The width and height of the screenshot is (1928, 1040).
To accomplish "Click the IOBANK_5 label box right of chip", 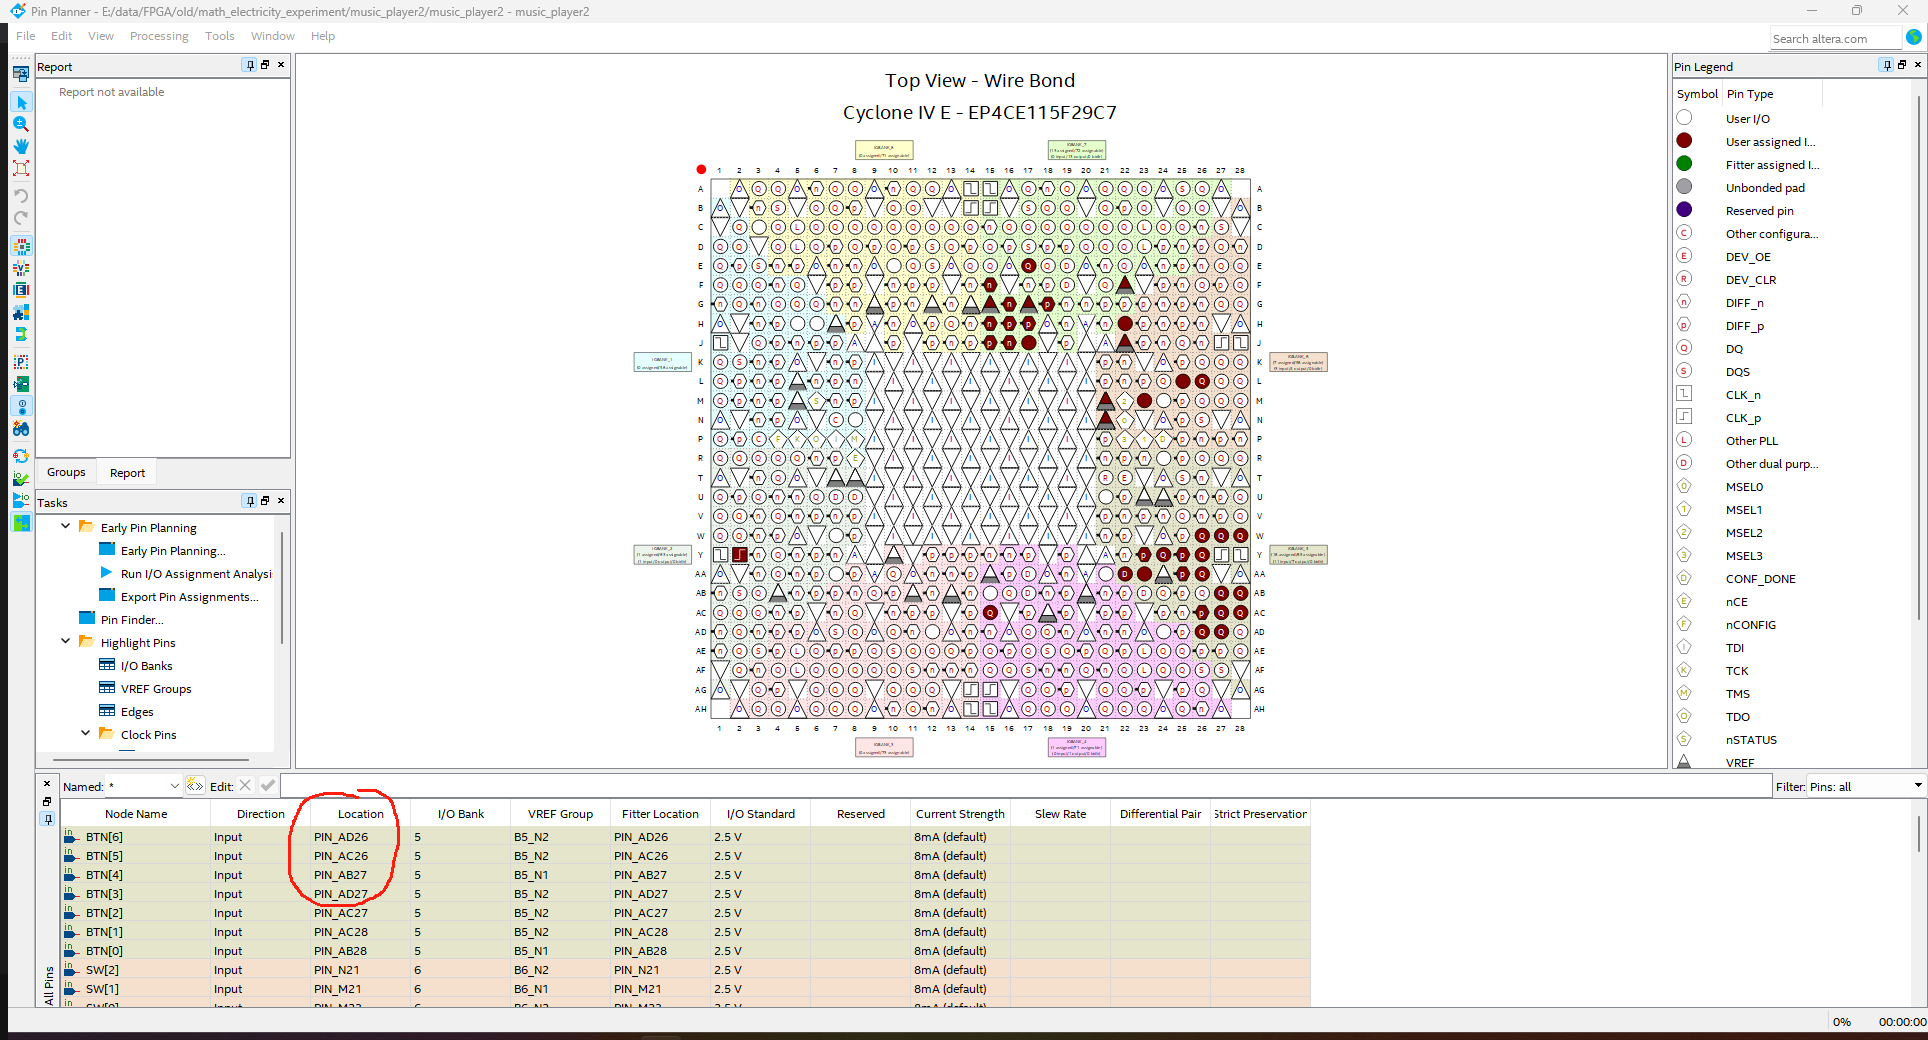I will tap(1298, 554).
